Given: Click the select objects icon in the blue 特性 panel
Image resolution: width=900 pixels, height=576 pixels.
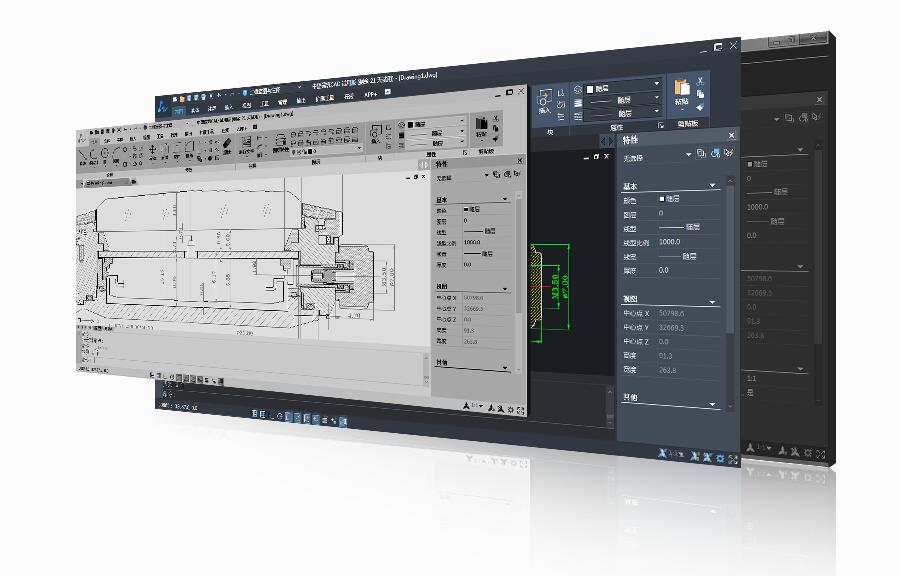Looking at the screenshot, I should pyautogui.click(x=715, y=153).
